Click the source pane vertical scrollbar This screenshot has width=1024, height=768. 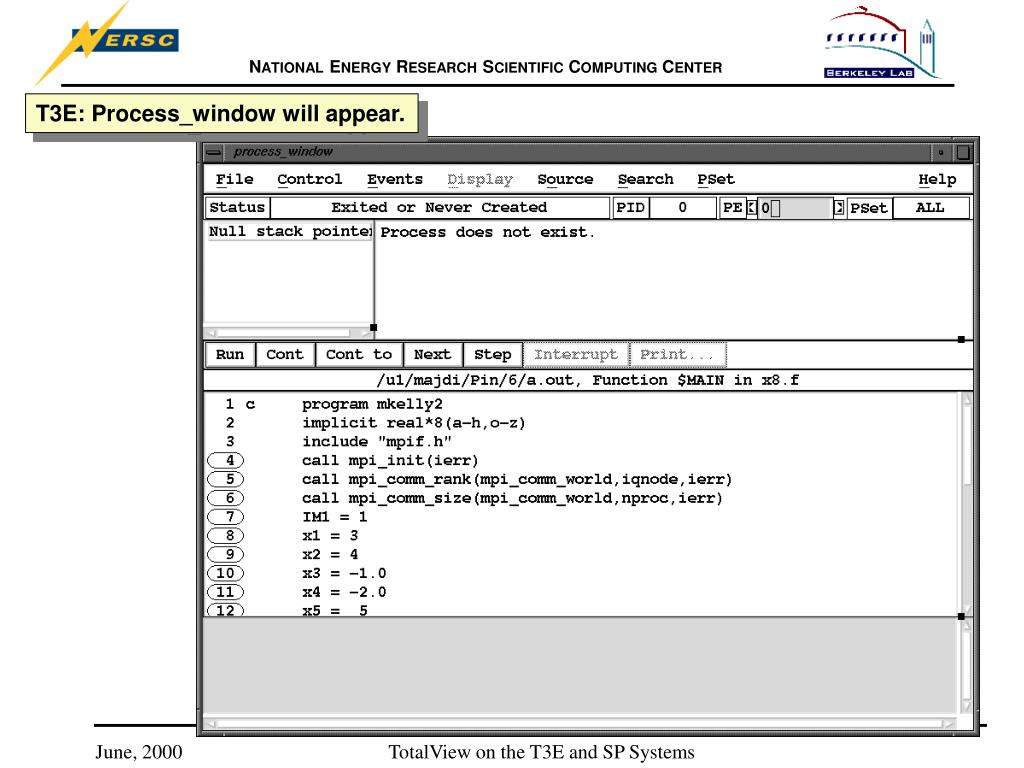(x=965, y=500)
